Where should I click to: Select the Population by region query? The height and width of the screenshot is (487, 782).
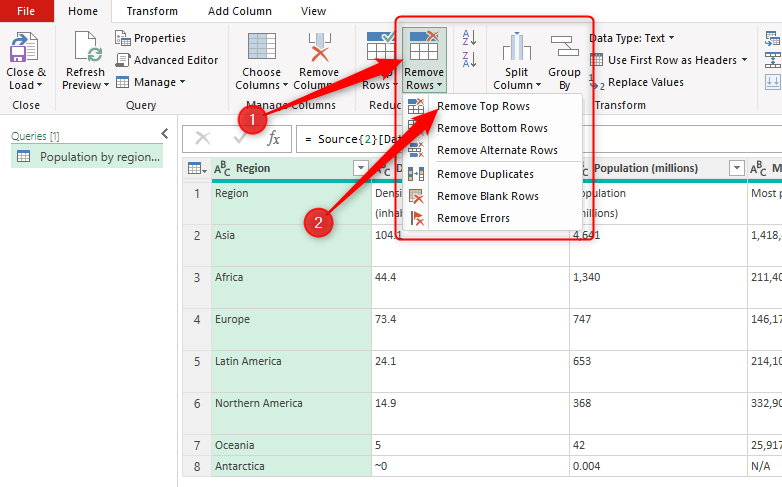[x=87, y=157]
